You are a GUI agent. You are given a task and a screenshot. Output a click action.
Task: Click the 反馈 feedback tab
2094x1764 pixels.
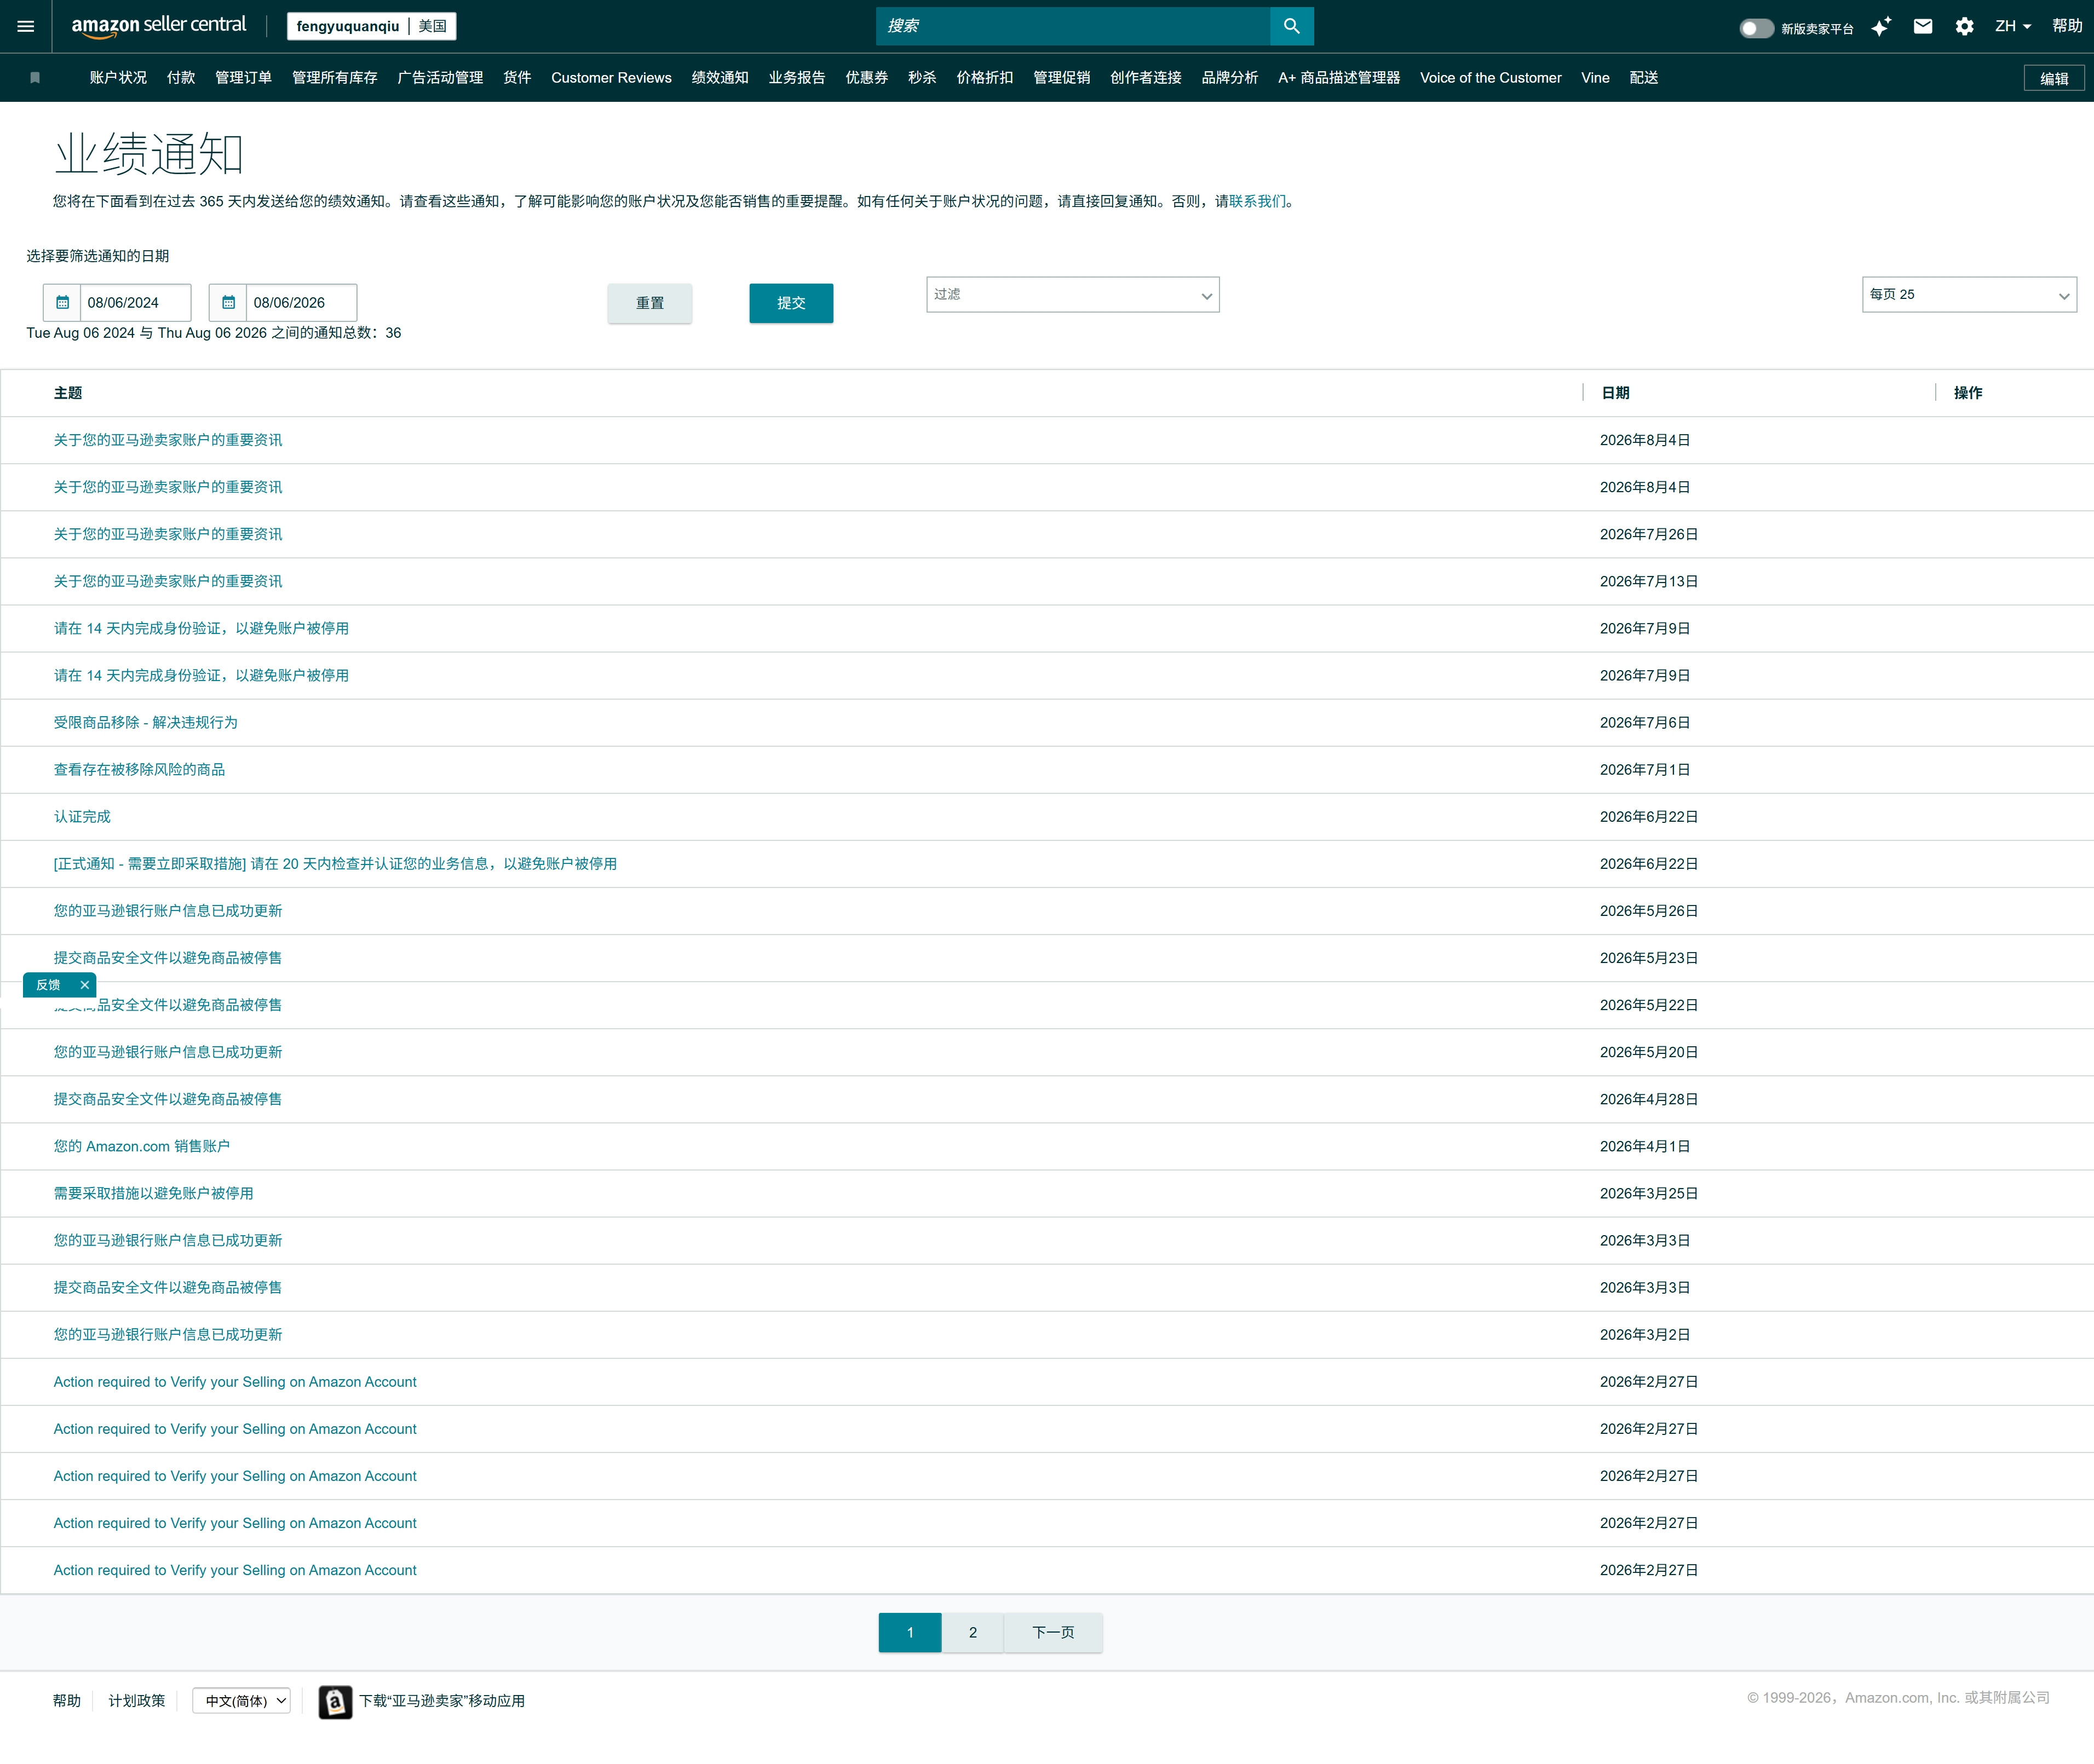point(48,985)
